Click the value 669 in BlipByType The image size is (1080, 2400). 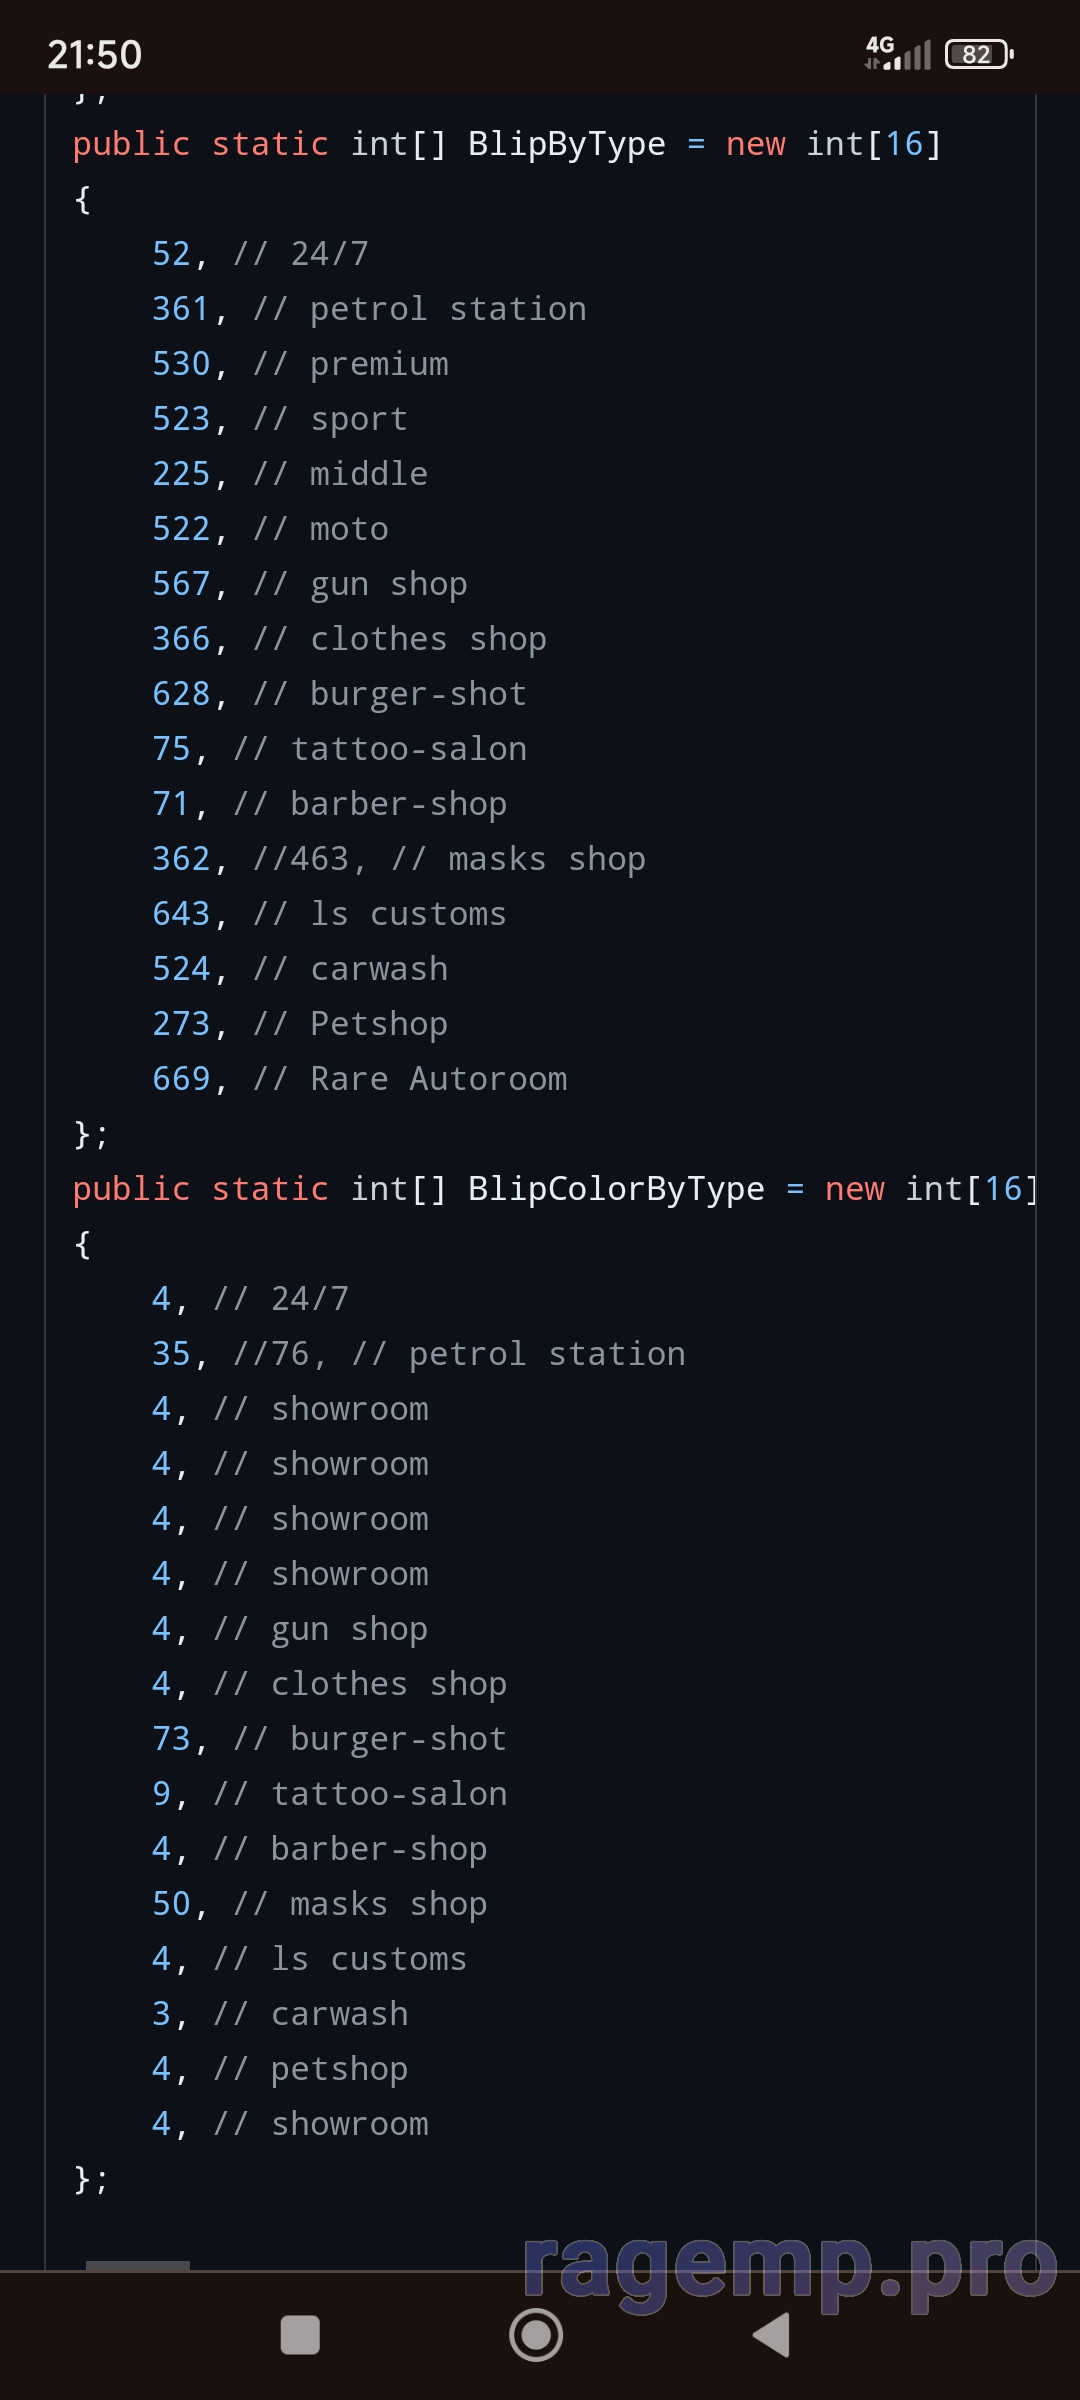(x=181, y=1079)
